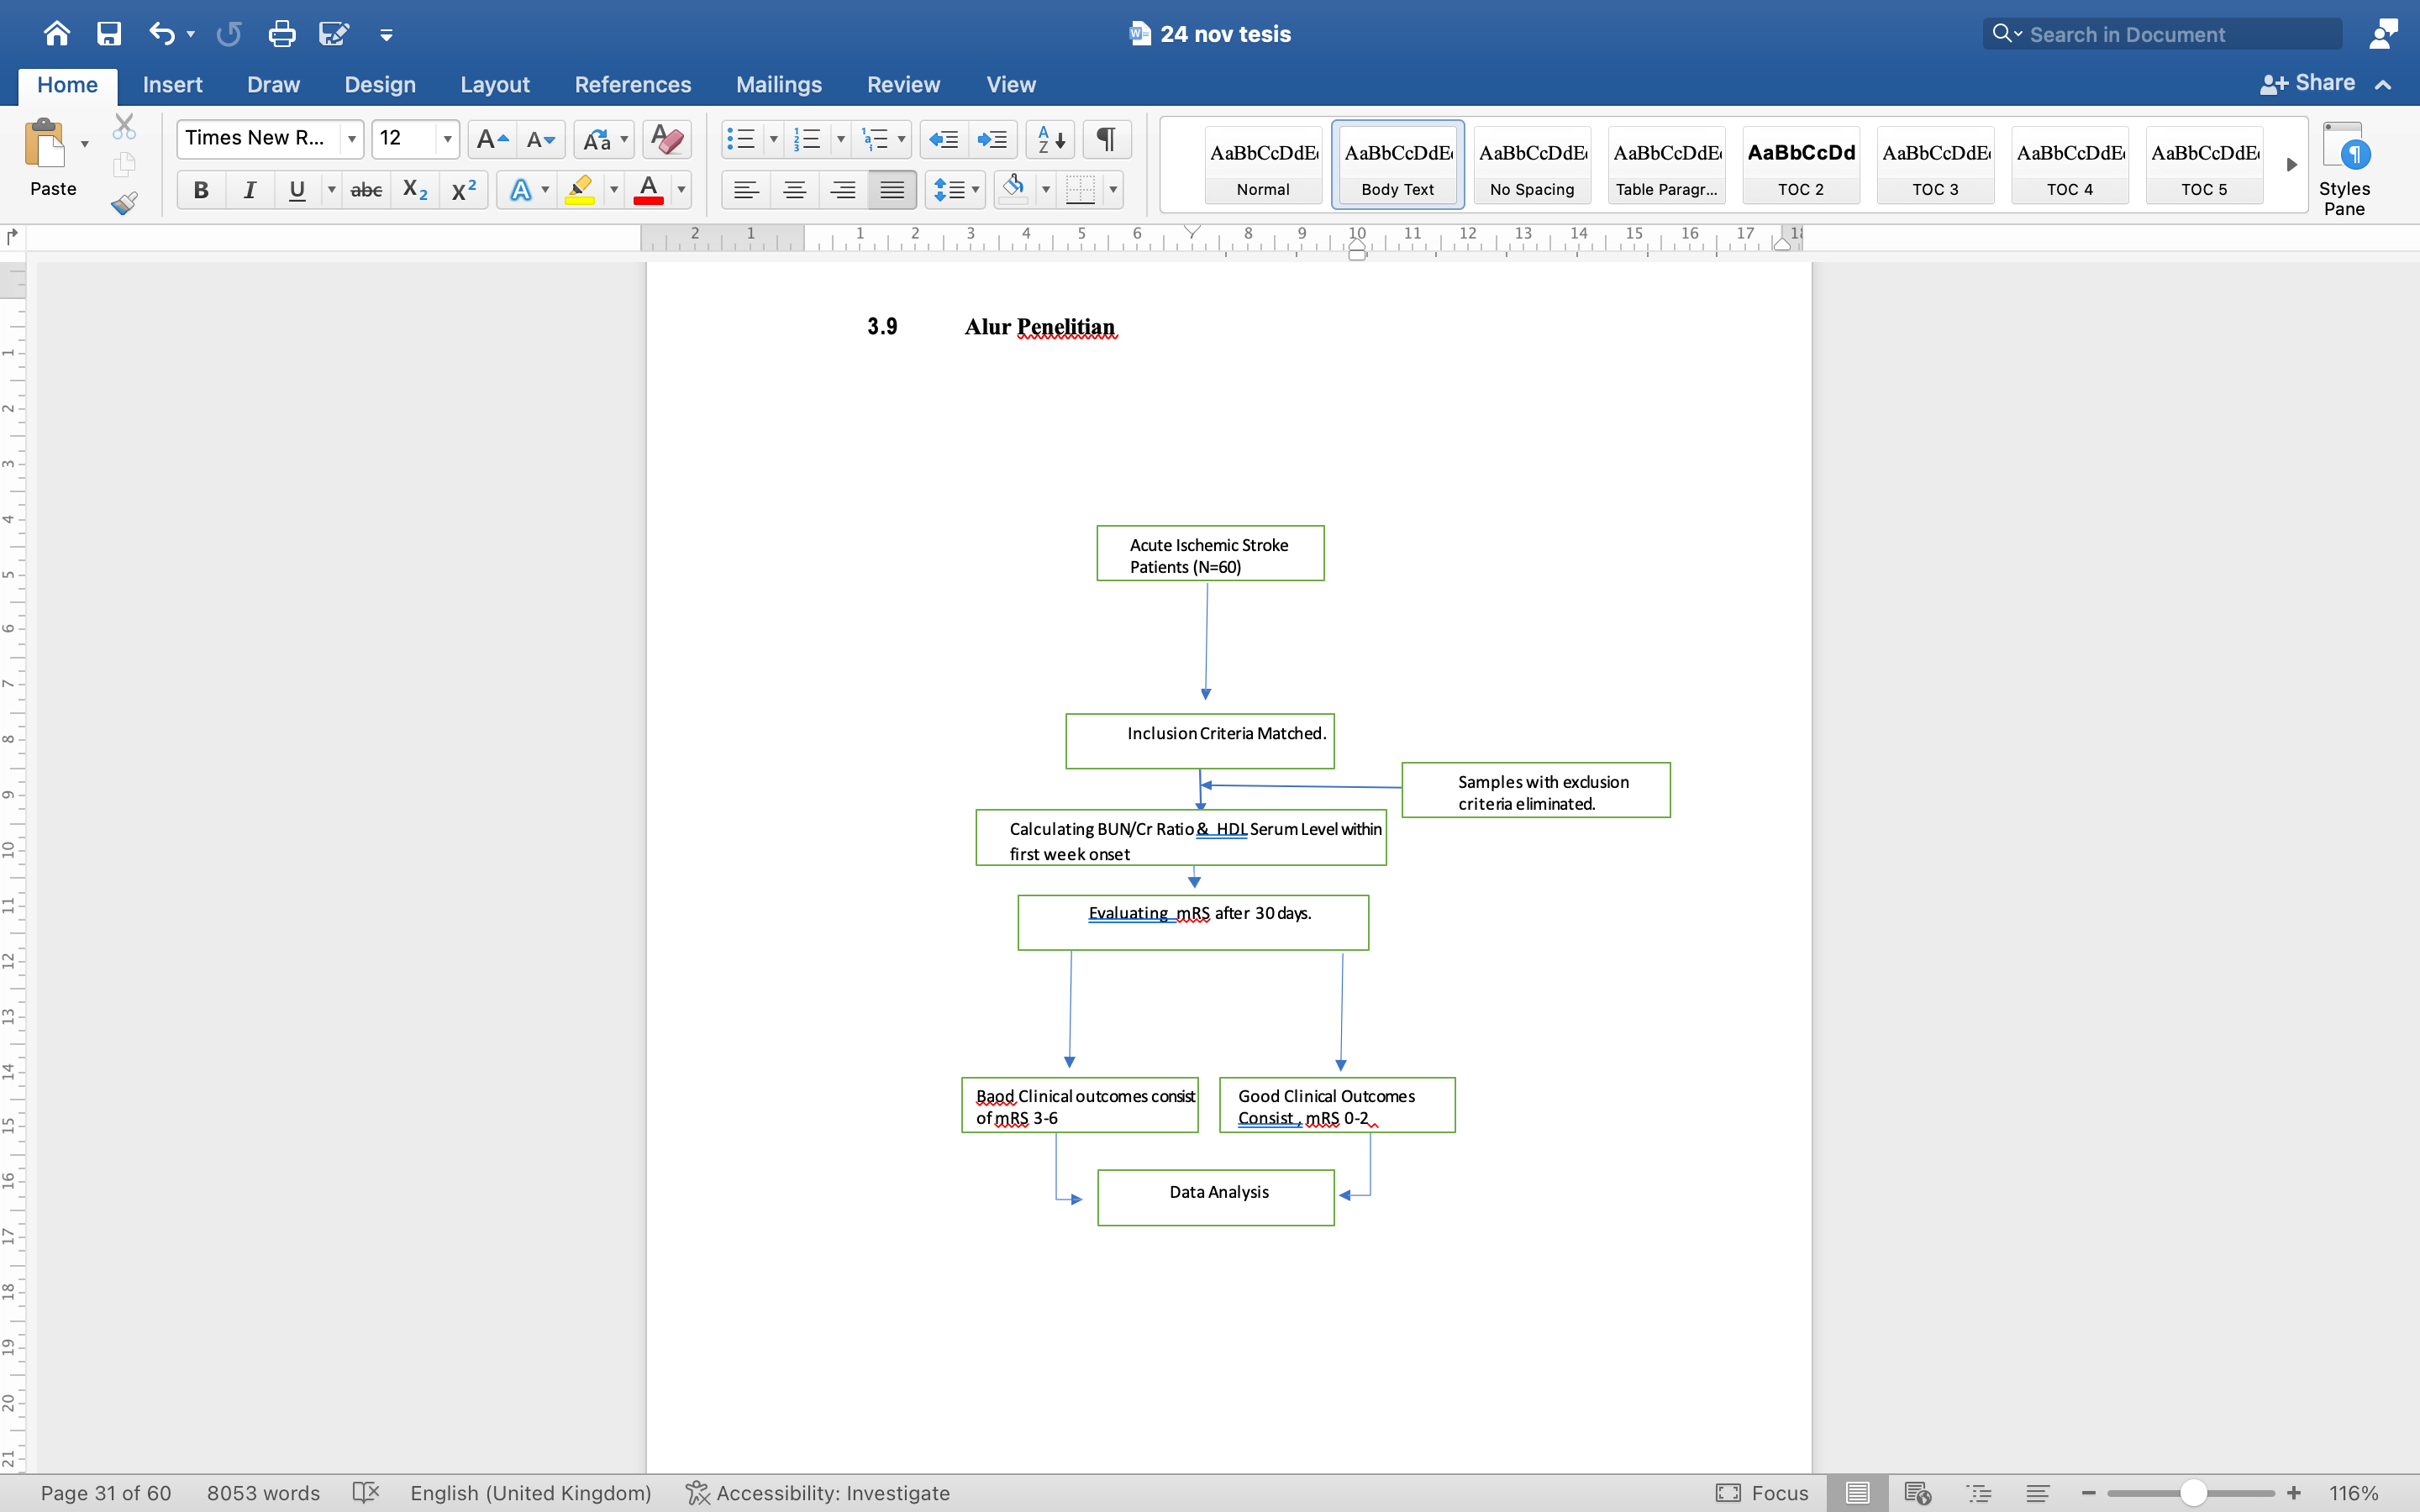Click the 8053 words count
Screen dimensions: 2420x1512
click(263, 1492)
